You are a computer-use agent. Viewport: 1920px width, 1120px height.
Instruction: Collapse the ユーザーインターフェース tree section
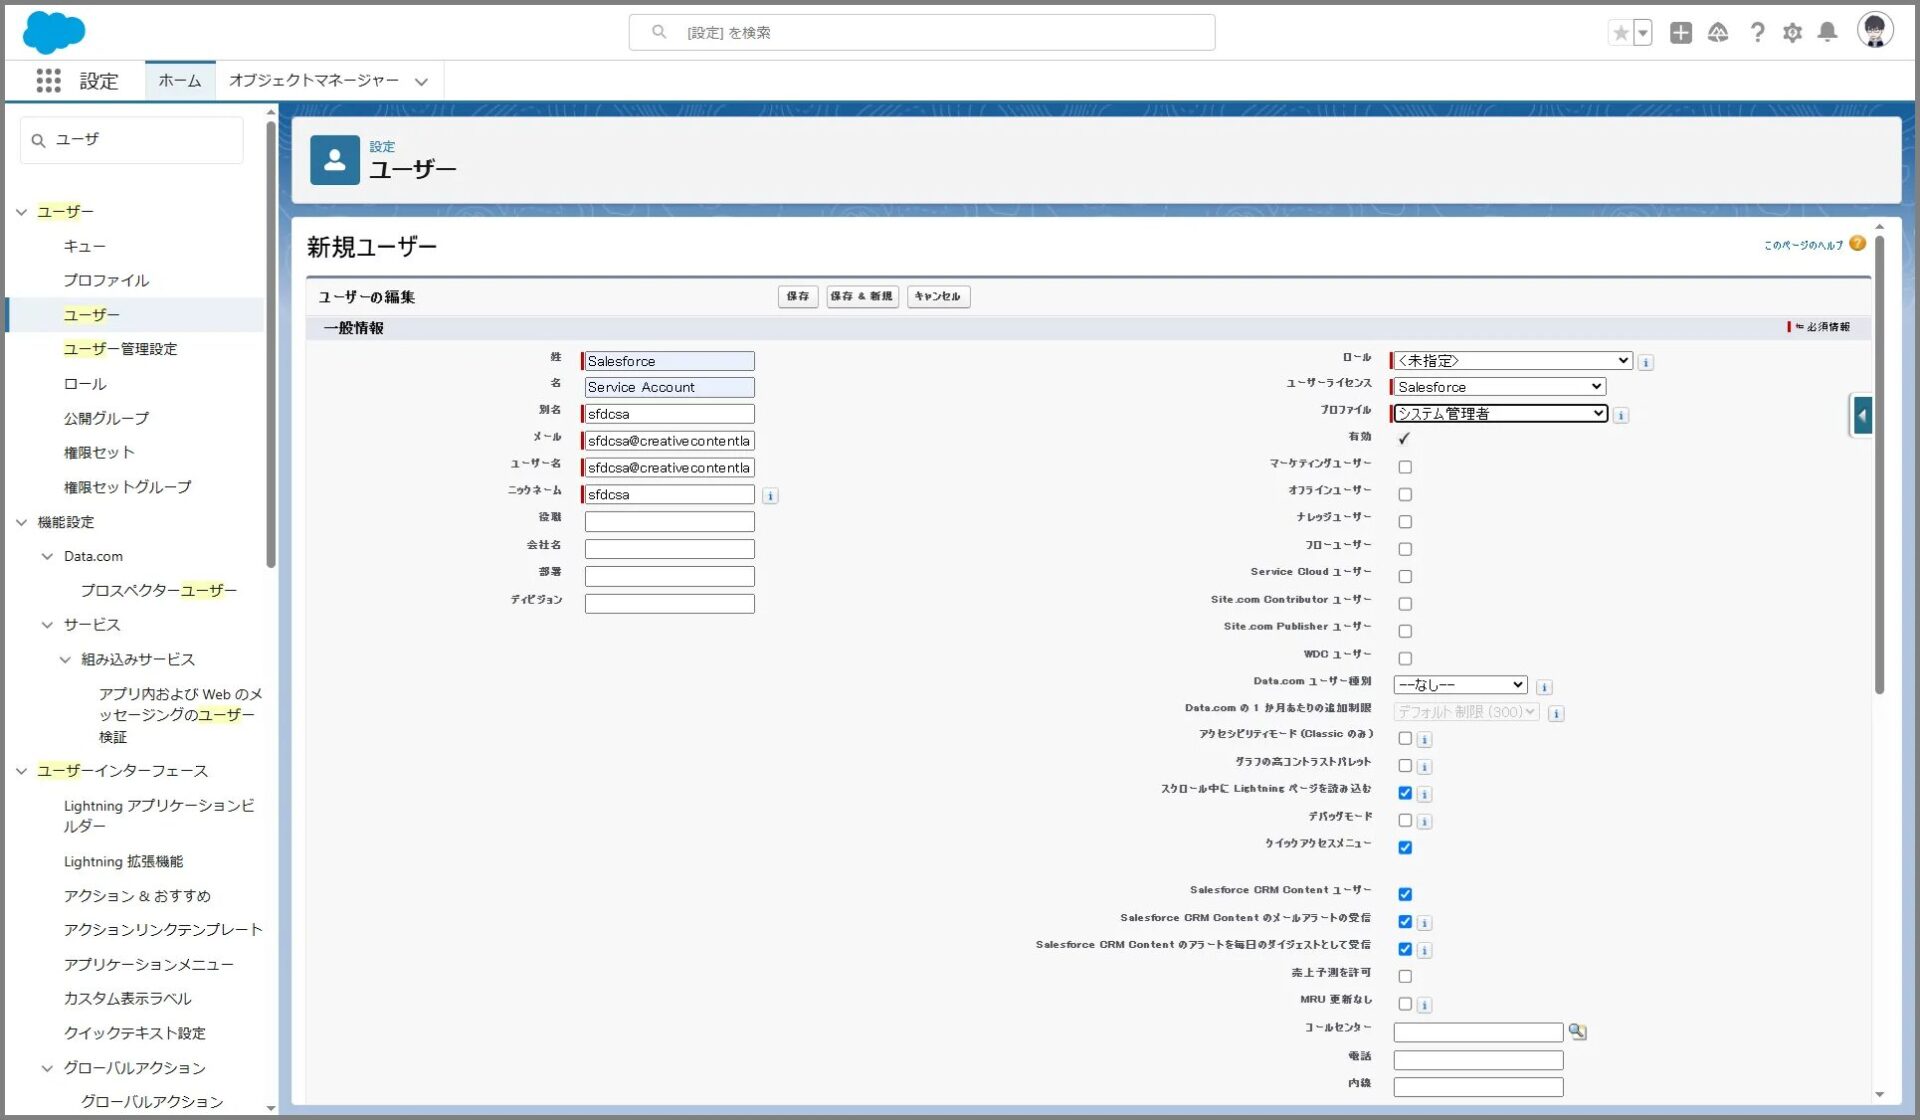21,771
